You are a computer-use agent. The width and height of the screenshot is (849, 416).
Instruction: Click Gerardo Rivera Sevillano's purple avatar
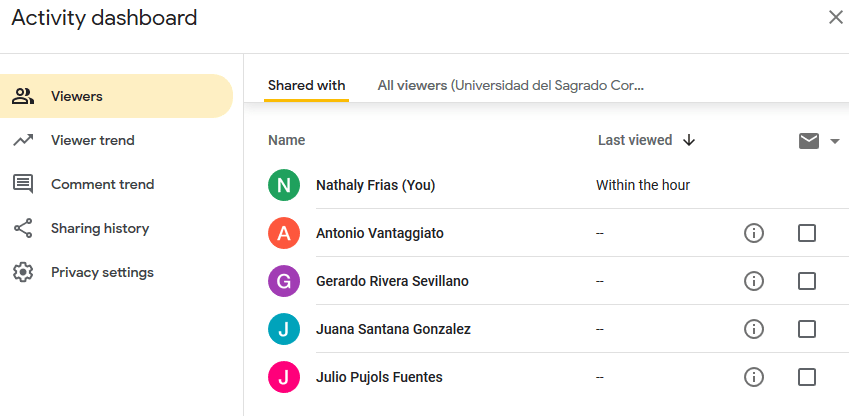284,281
